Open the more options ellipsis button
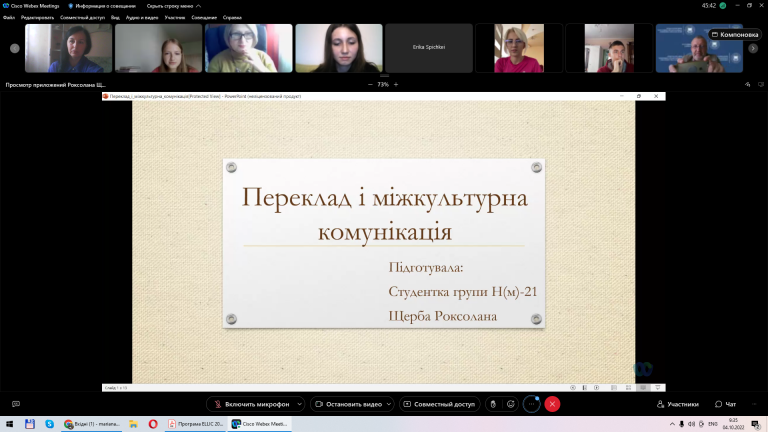The image size is (768, 432). (531, 404)
